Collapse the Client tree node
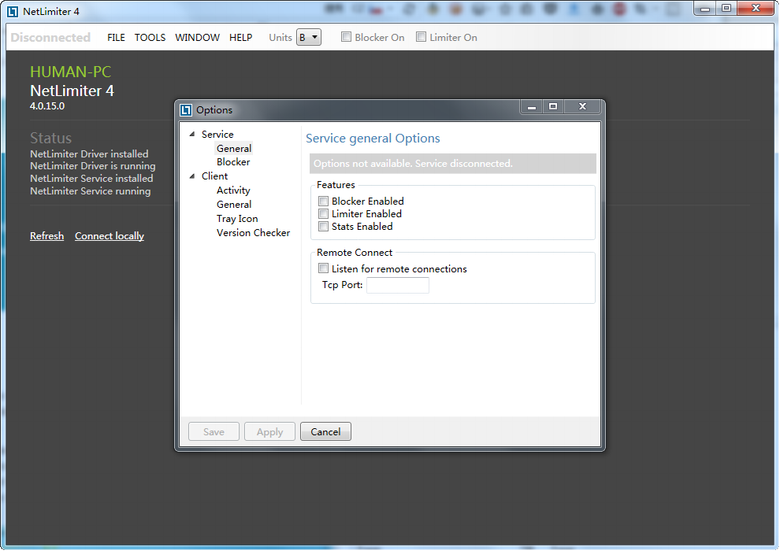The height and width of the screenshot is (551, 780). point(192,176)
